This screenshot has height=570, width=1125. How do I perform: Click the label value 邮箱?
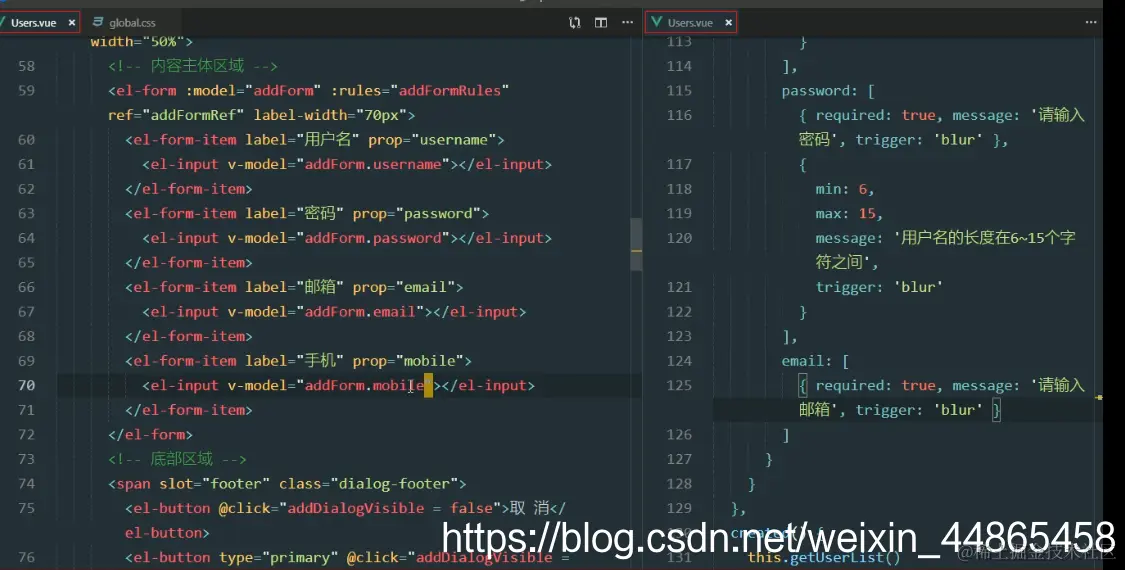point(319,287)
